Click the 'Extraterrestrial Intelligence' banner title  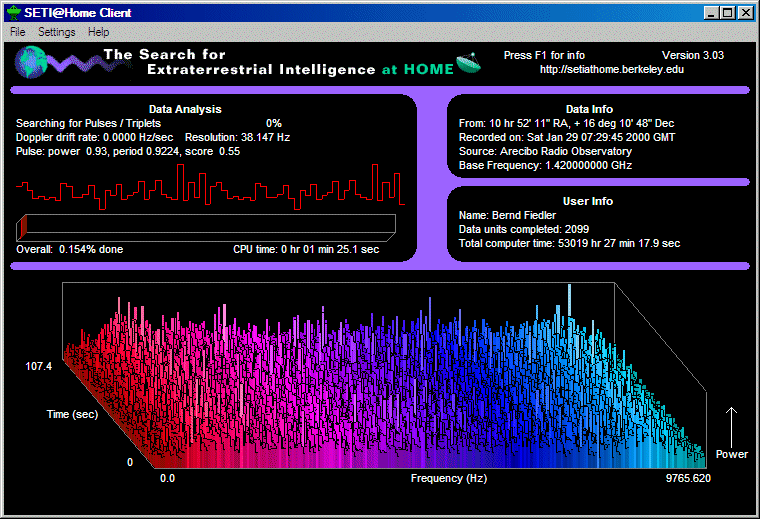pyautogui.click(x=261, y=70)
